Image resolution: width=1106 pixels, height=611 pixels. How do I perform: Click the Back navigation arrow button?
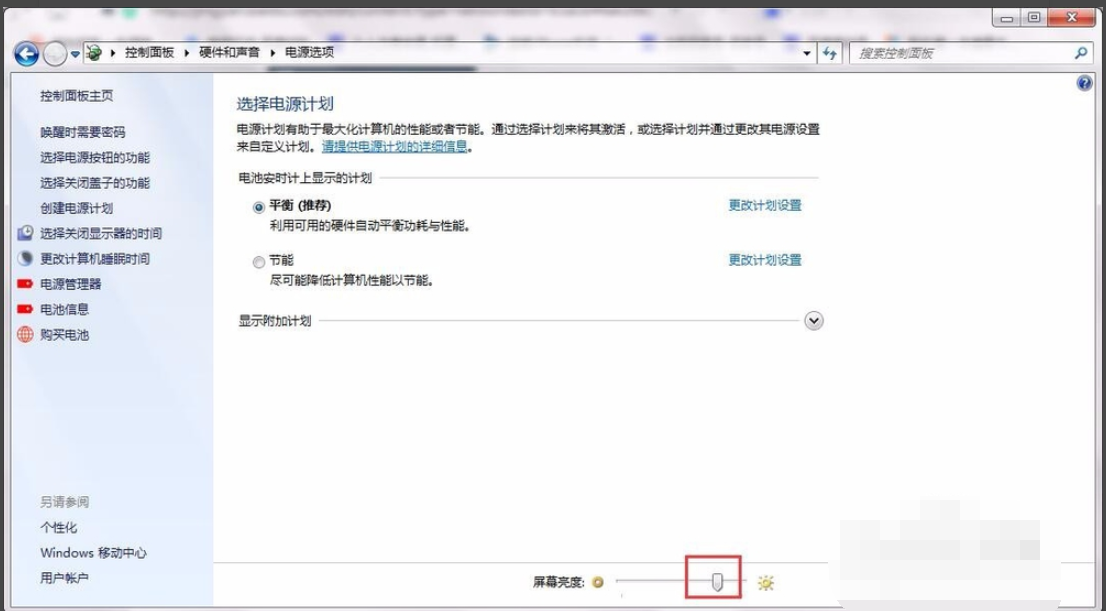pyautogui.click(x=27, y=53)
